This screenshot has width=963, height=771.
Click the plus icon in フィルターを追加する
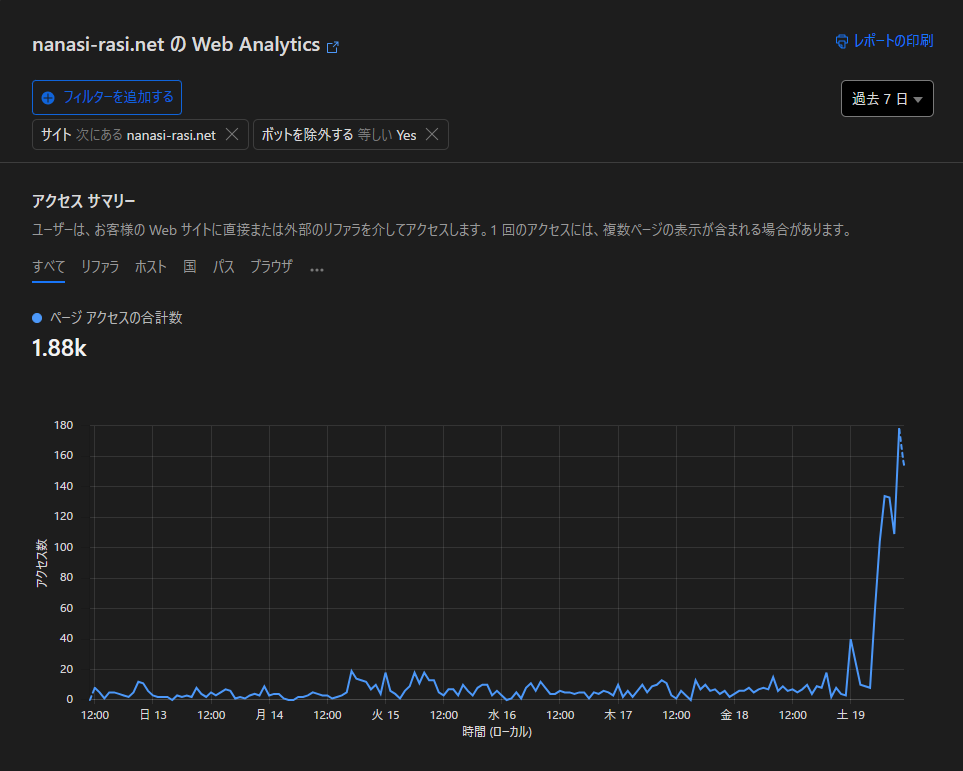click(x=48, y=98)
